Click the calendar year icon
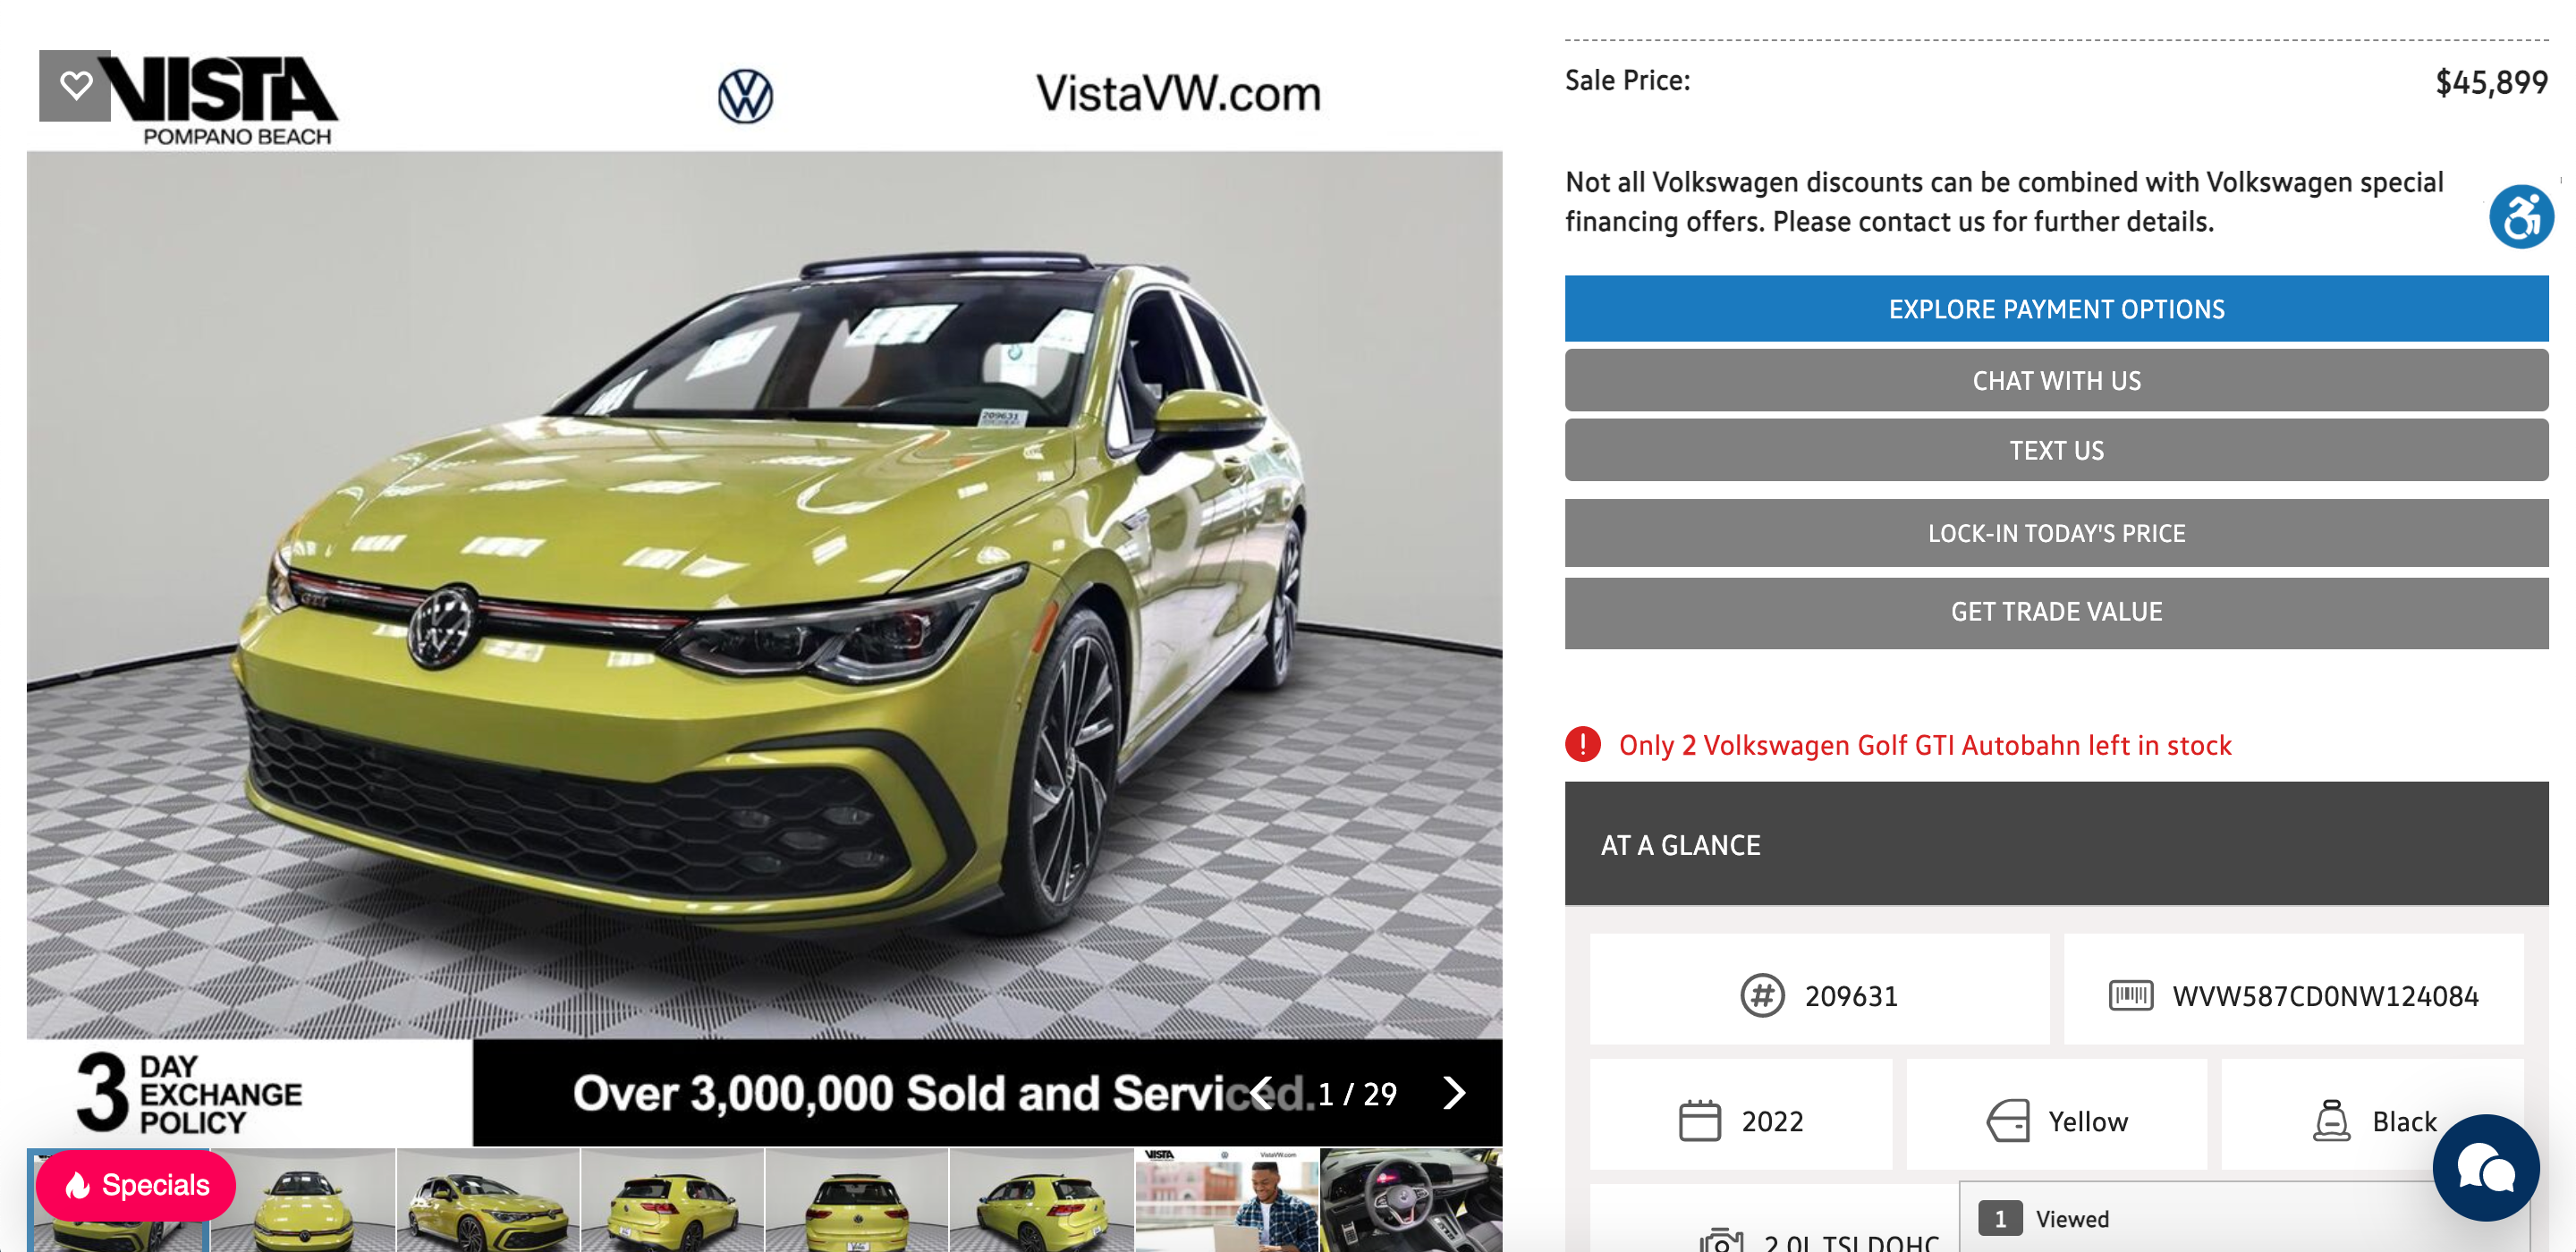 pos(1699,1121)
